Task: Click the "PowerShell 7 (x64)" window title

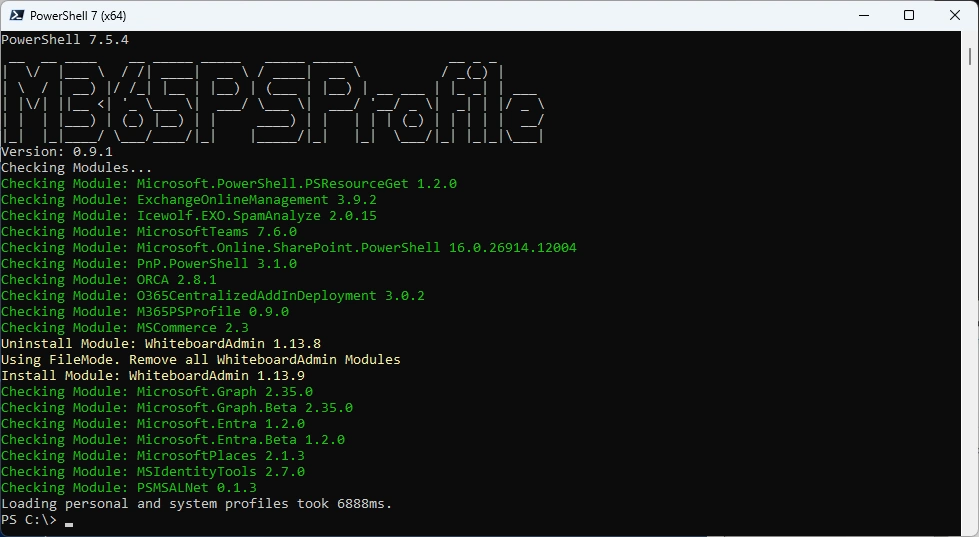Action: (78, 16)
